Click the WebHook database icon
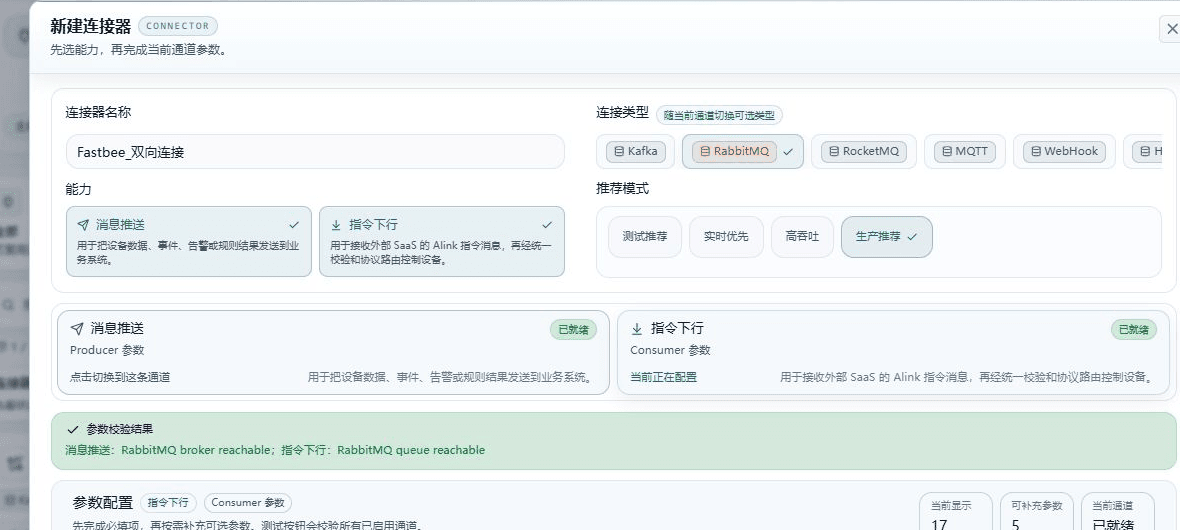The width and height of the screenshot is (1180, 530). tap(1036, 151)
